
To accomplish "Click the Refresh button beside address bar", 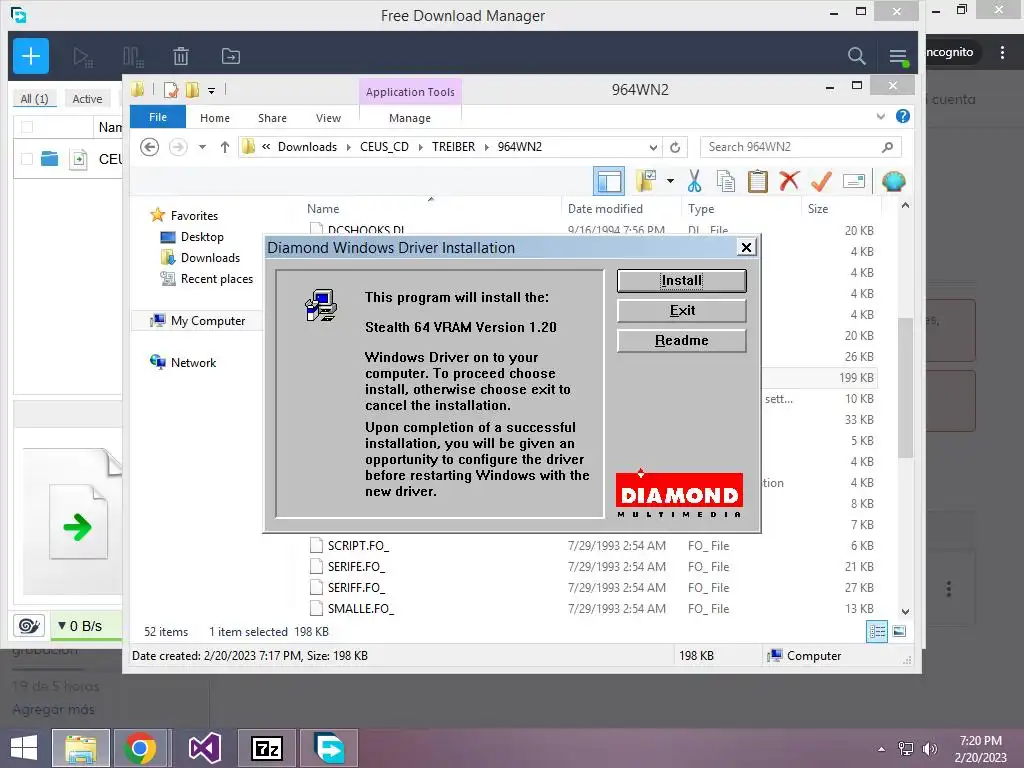I will [x=675, y=147].
